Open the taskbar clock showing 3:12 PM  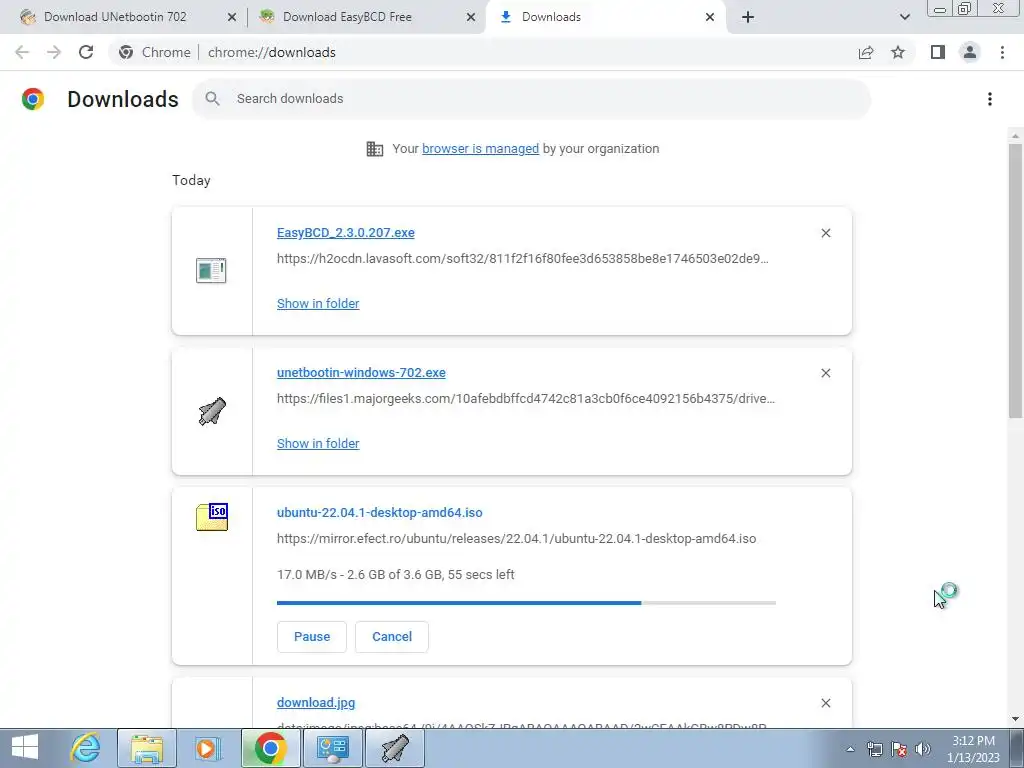coord(973,749)
